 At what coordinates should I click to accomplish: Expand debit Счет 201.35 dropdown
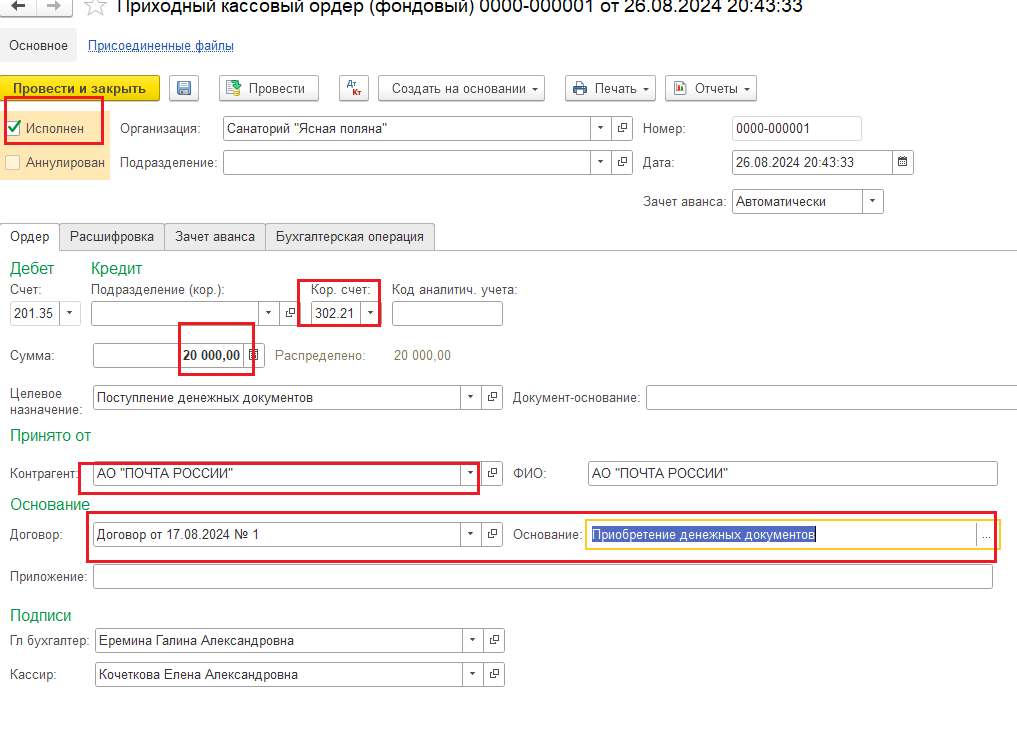(69, 313)
